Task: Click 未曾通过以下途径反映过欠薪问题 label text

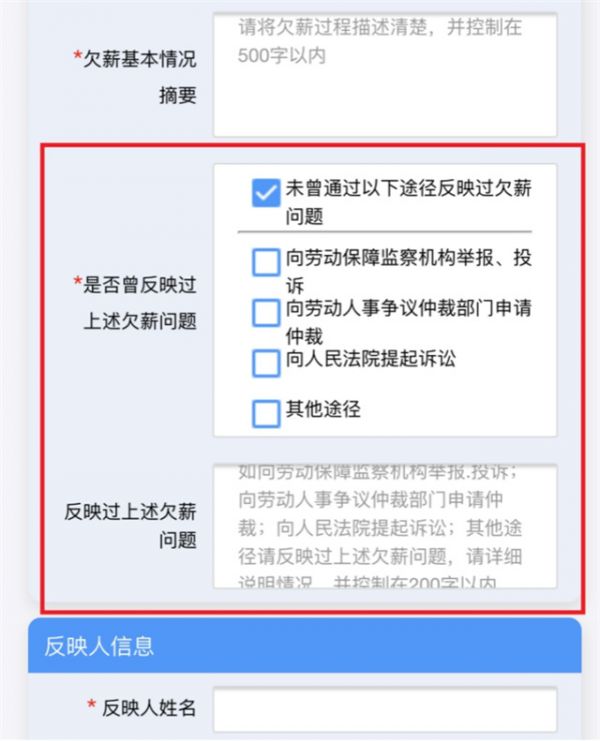Action: [x=409, y=202]
